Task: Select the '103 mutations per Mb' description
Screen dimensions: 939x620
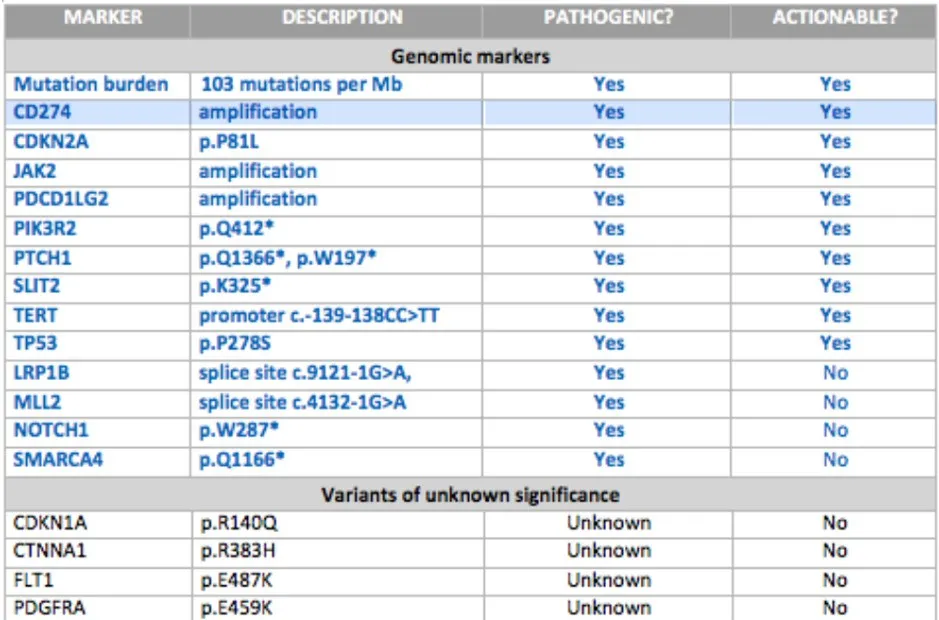Action: click(x=301, y=84)
